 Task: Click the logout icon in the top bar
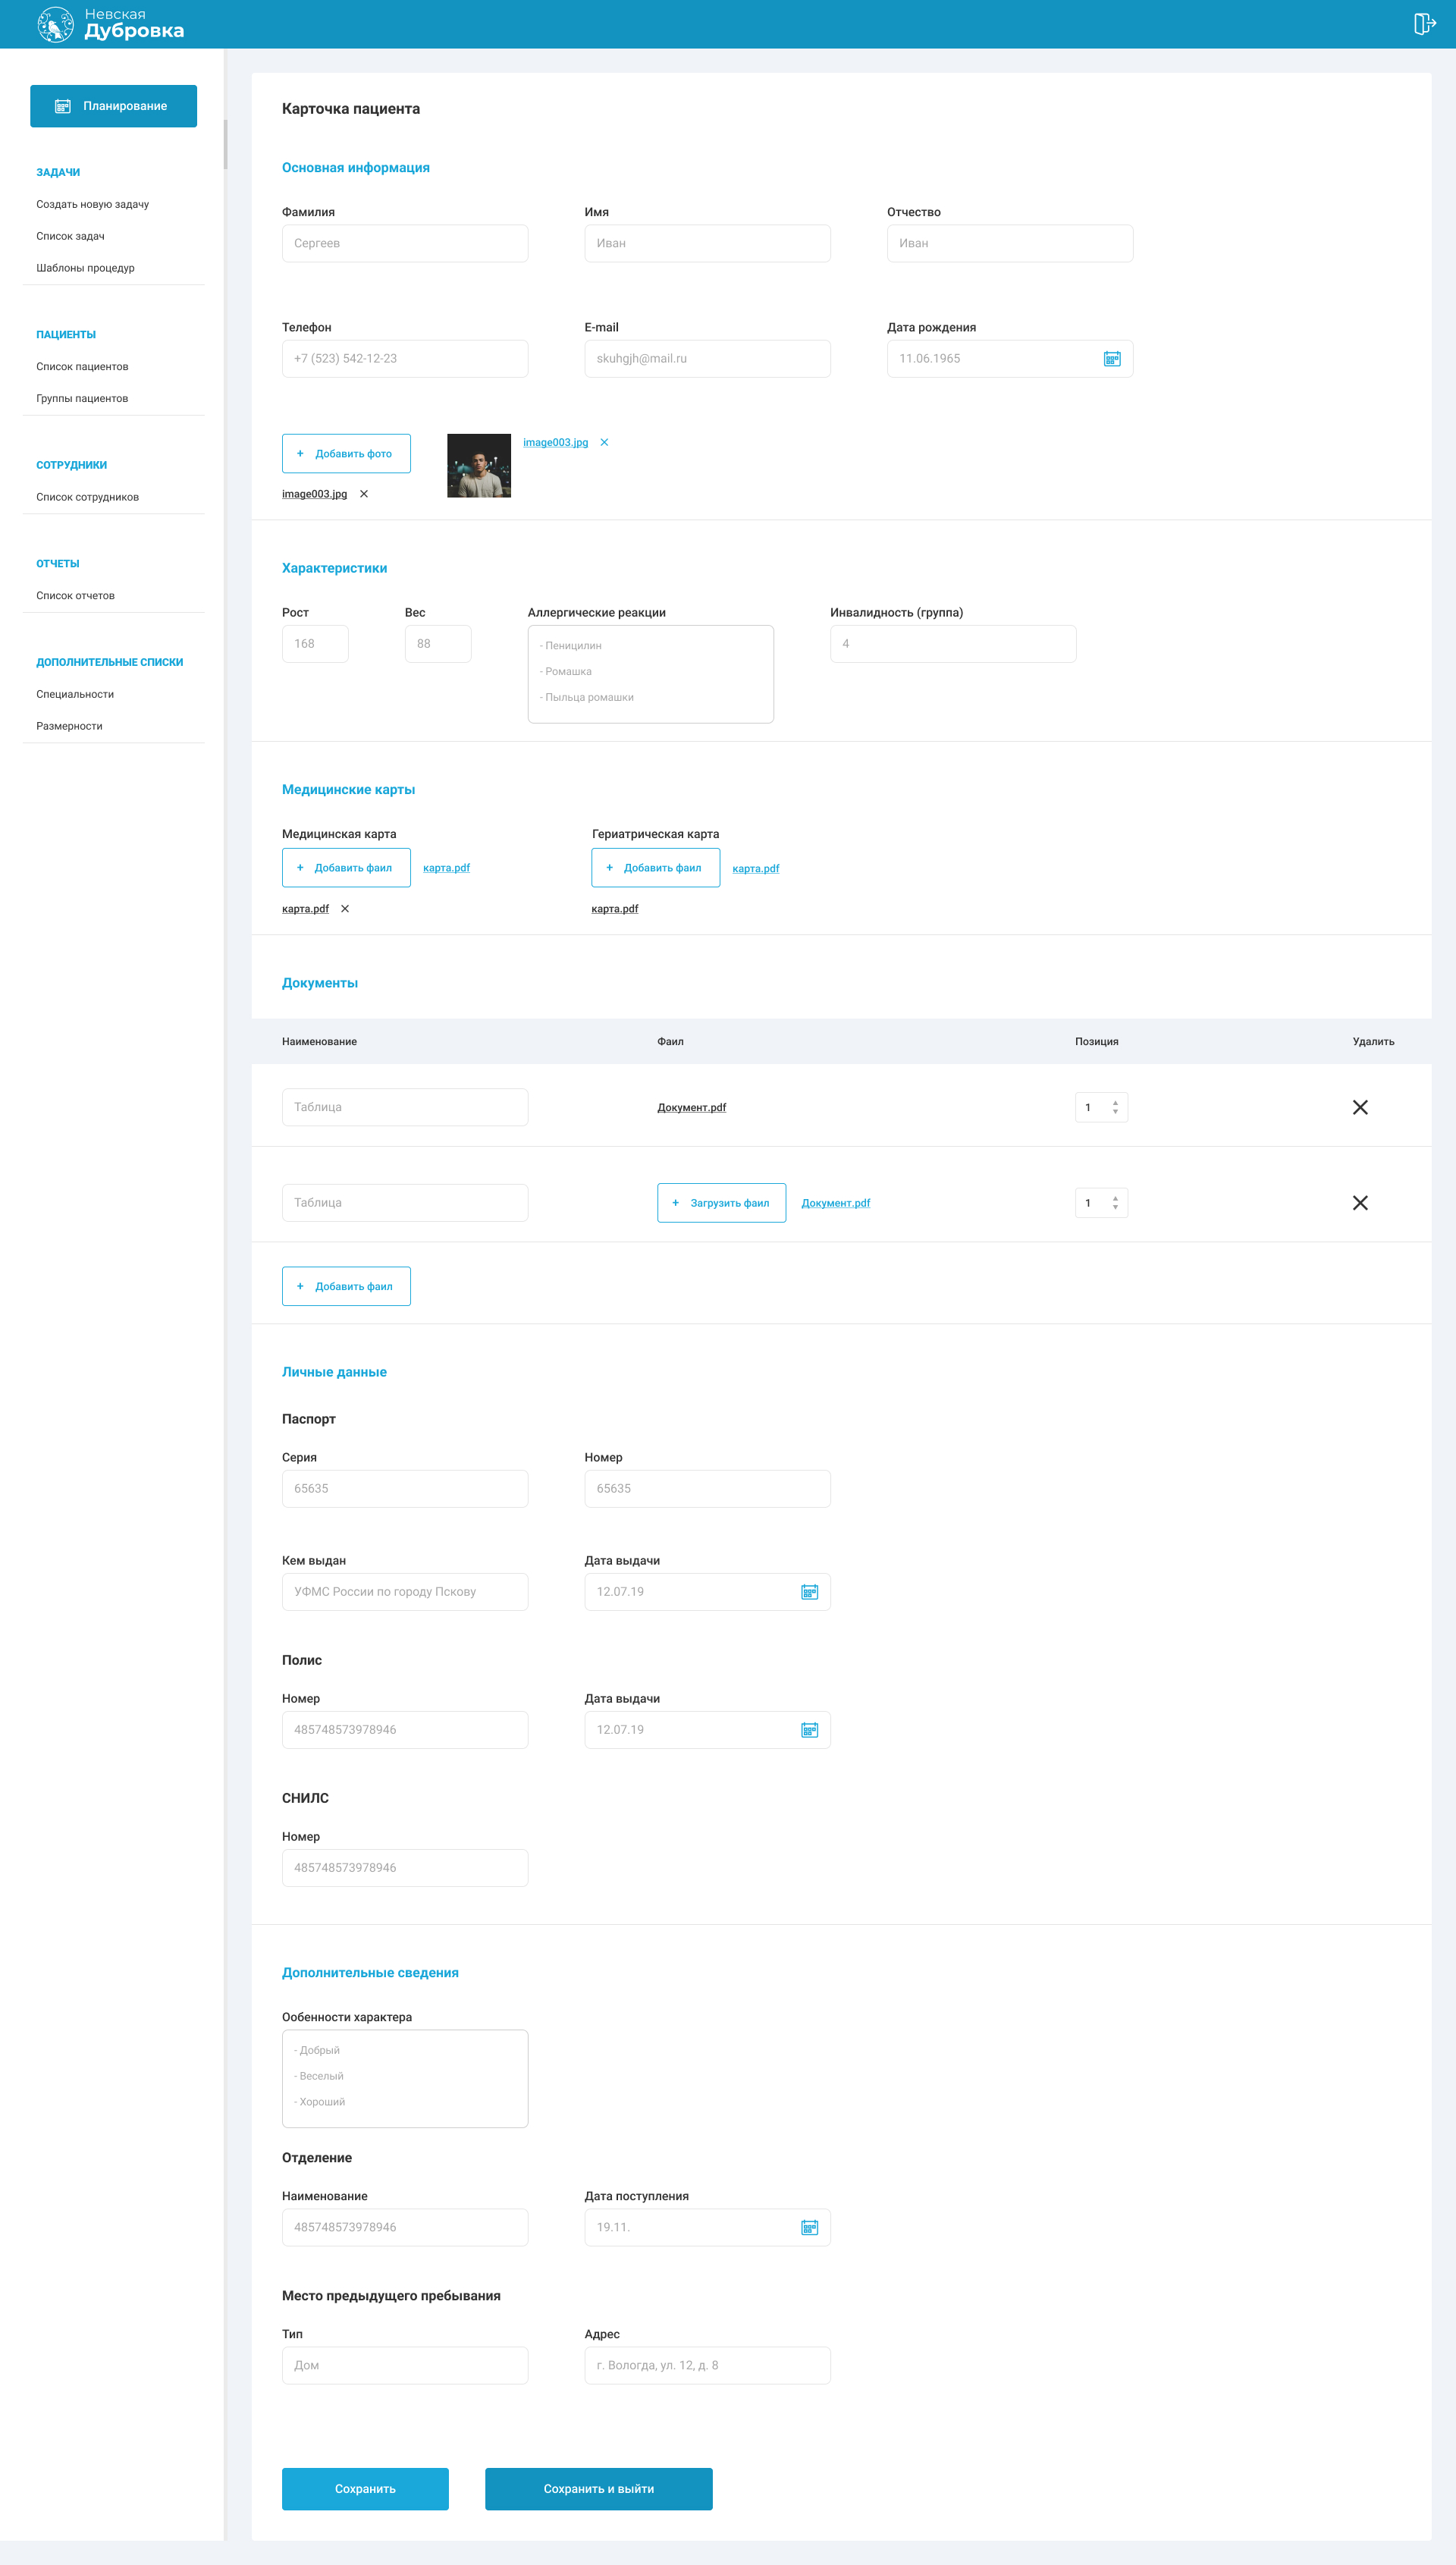(x=1424, y=24)
